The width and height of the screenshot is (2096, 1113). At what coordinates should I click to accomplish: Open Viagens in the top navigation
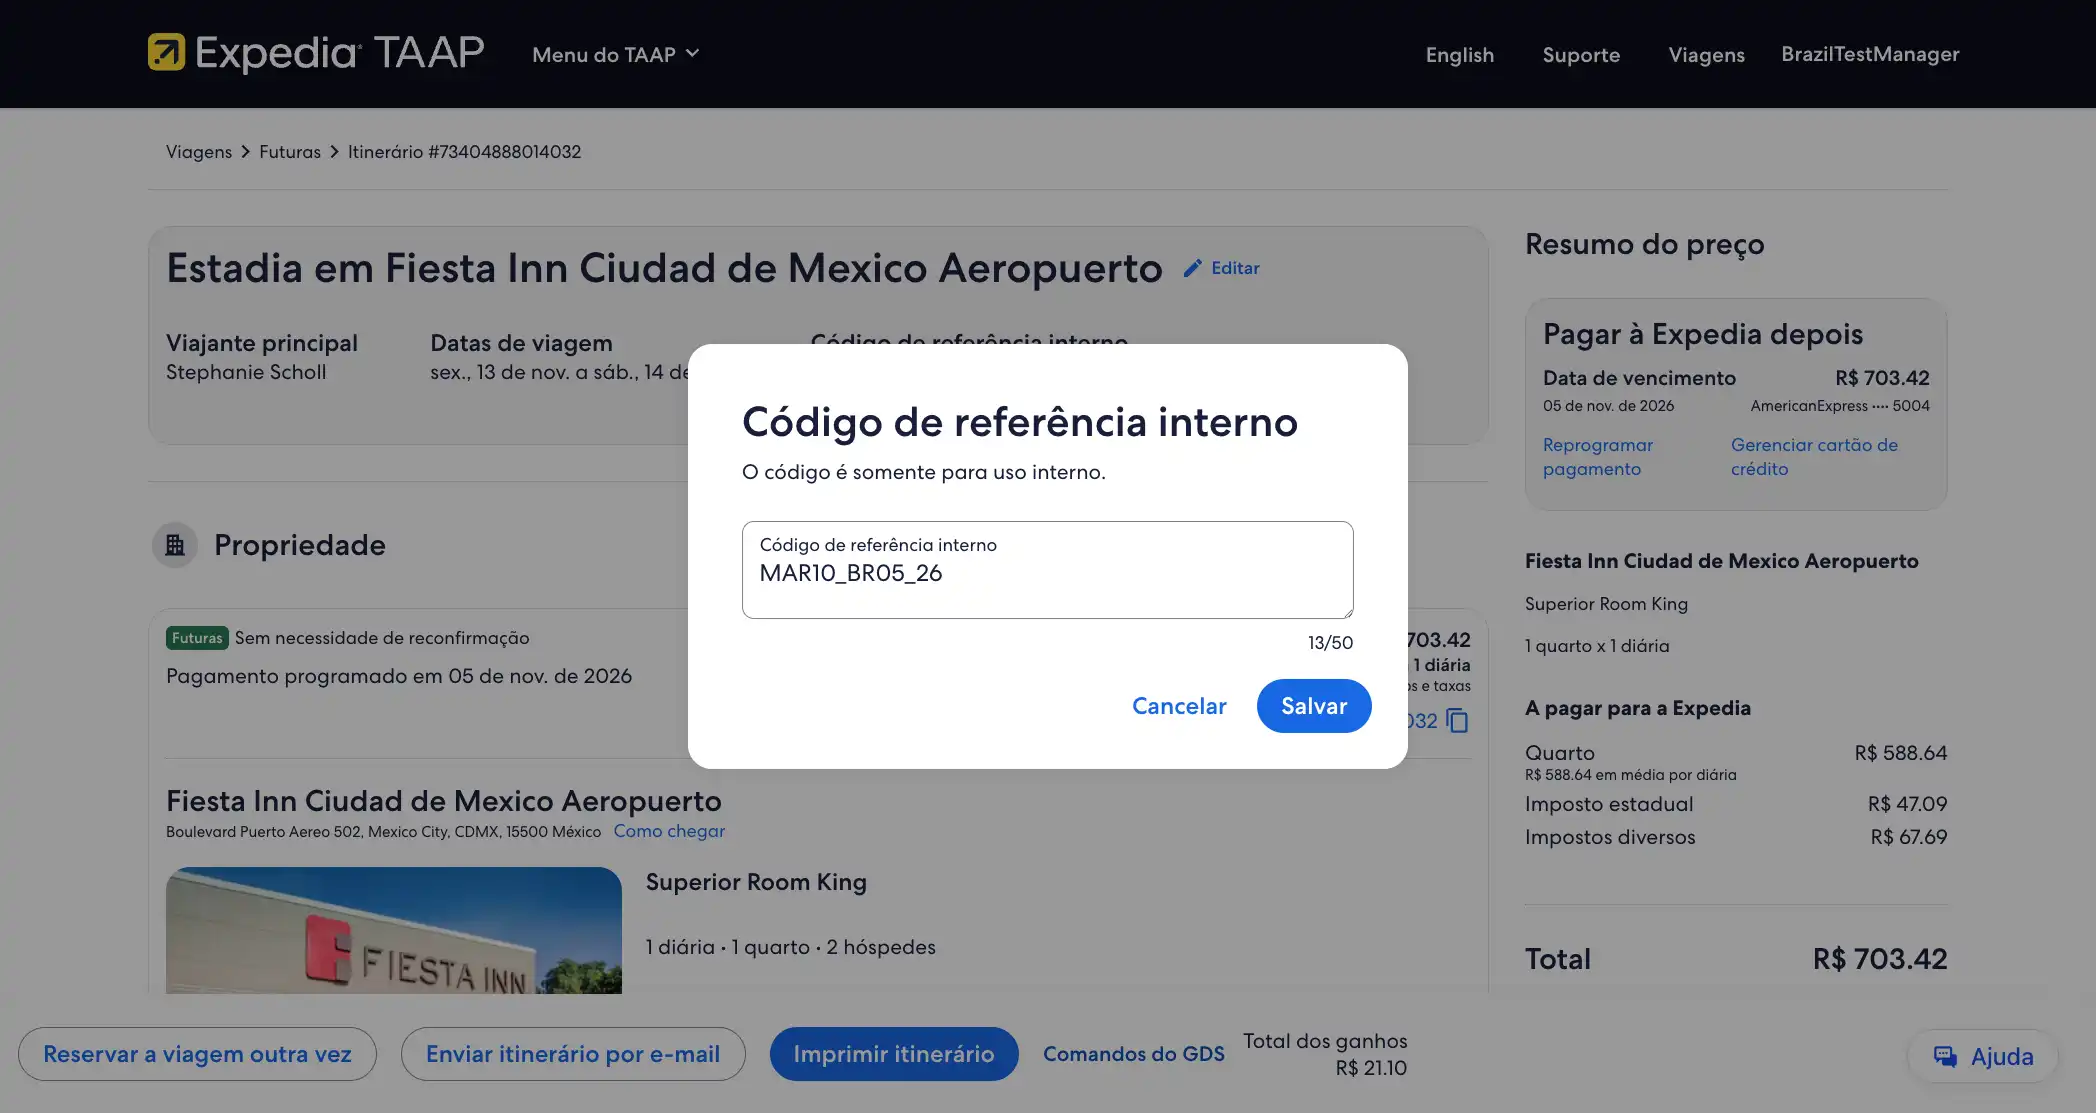tap(1706, 54)
